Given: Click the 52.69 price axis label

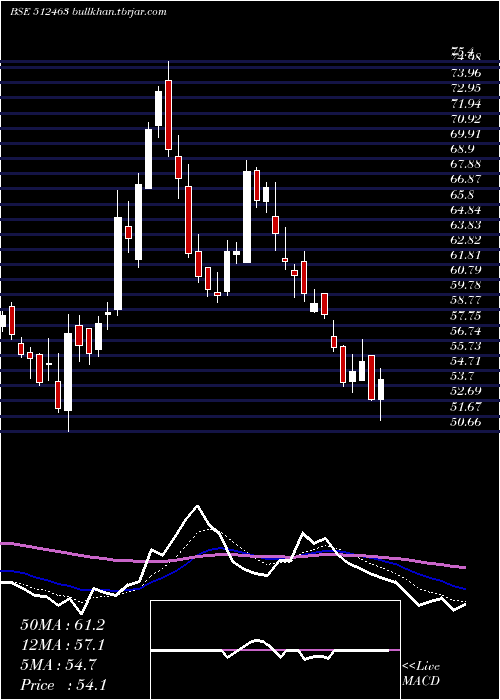Looking at the screenshot, I should pyautogui.click(x=466, y=392).
